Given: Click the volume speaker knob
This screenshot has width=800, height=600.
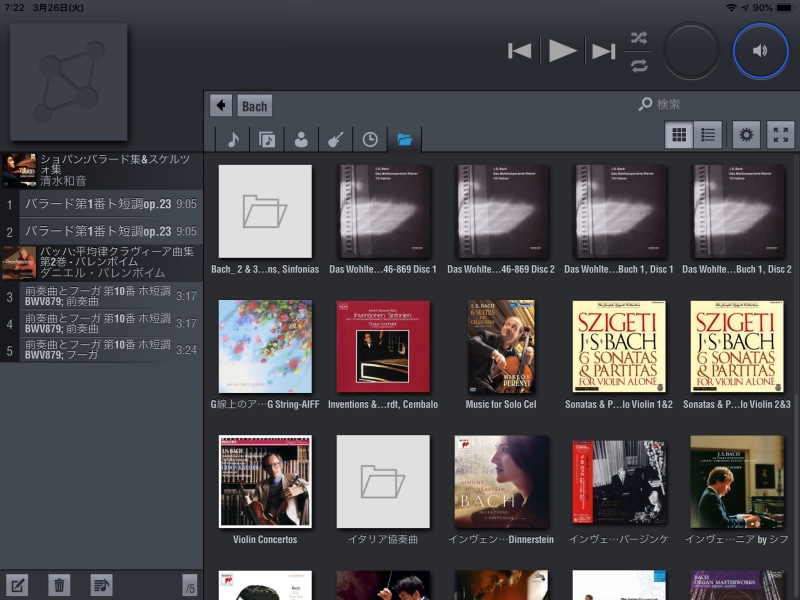Looking at the screenshot, I should [x=760, y=51].
